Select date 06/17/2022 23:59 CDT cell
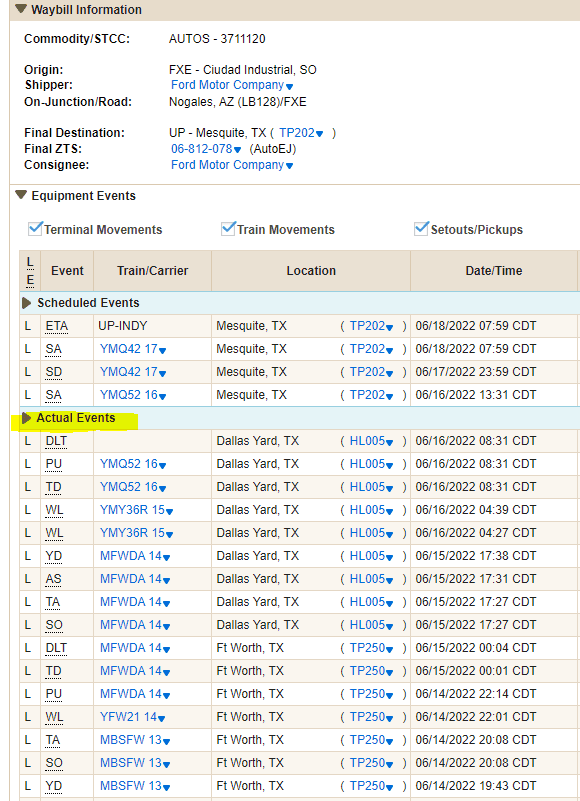580x801 pixels. [476, 372]
